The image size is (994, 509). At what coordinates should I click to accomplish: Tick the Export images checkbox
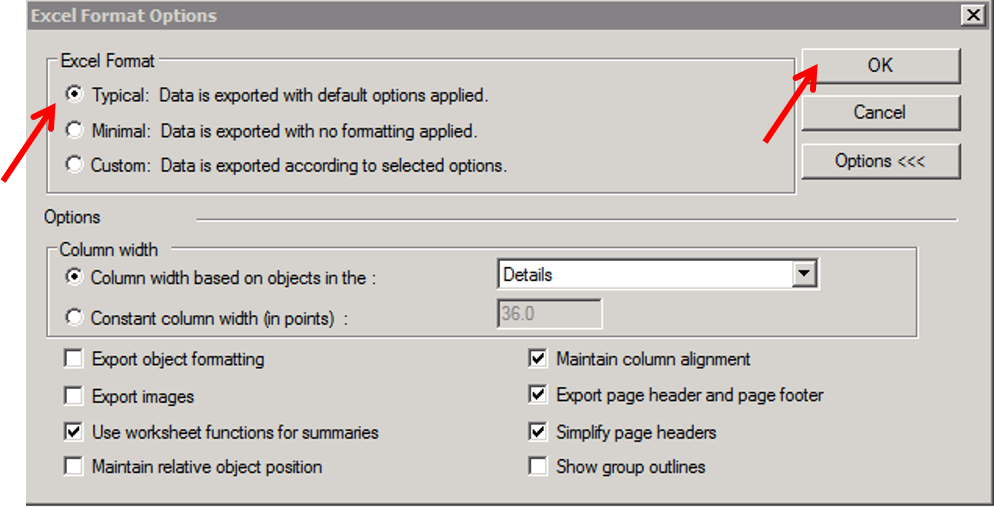[73, 397]
